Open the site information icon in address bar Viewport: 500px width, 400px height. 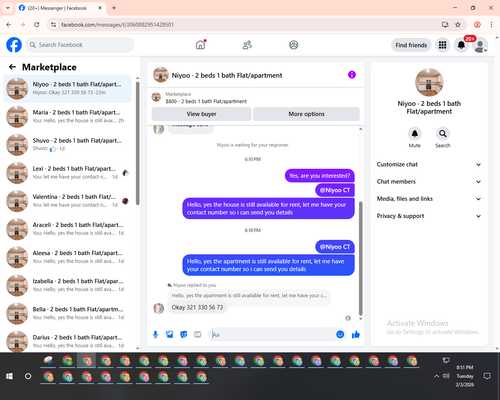[x=54, y=25]
